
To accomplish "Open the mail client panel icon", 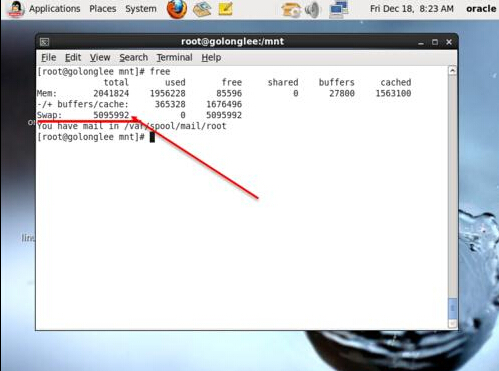I will [202, 9].
